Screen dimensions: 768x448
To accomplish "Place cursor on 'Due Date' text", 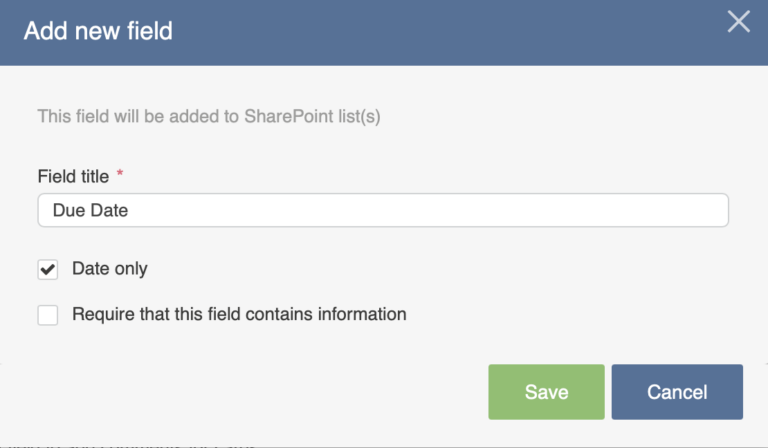I will 90,211.
